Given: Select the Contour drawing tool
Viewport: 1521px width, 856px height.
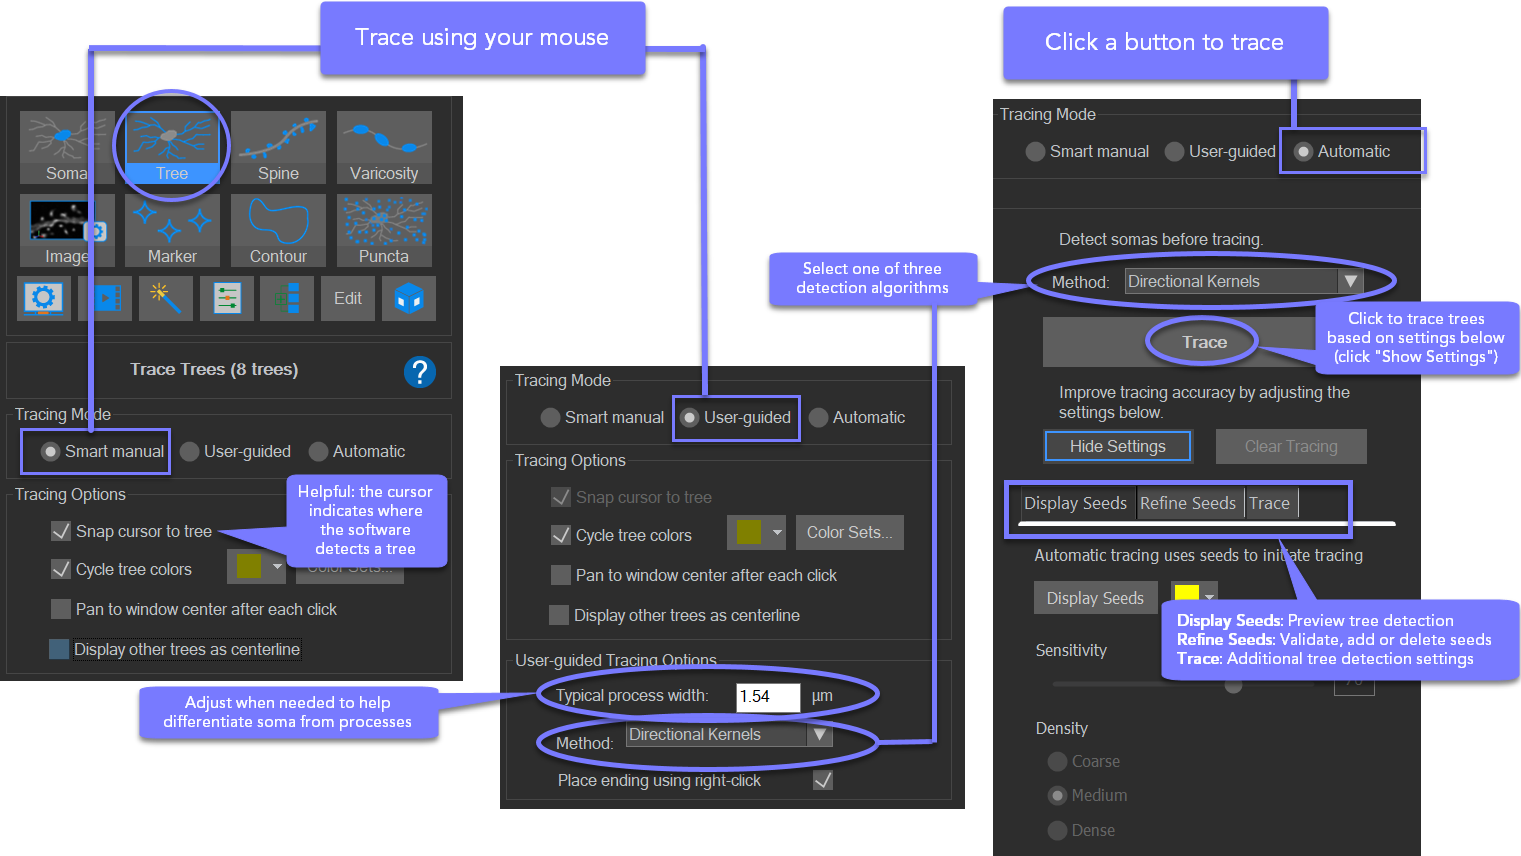Looking at the screenshot, I should pyautogui.click(x=278, y=230).
